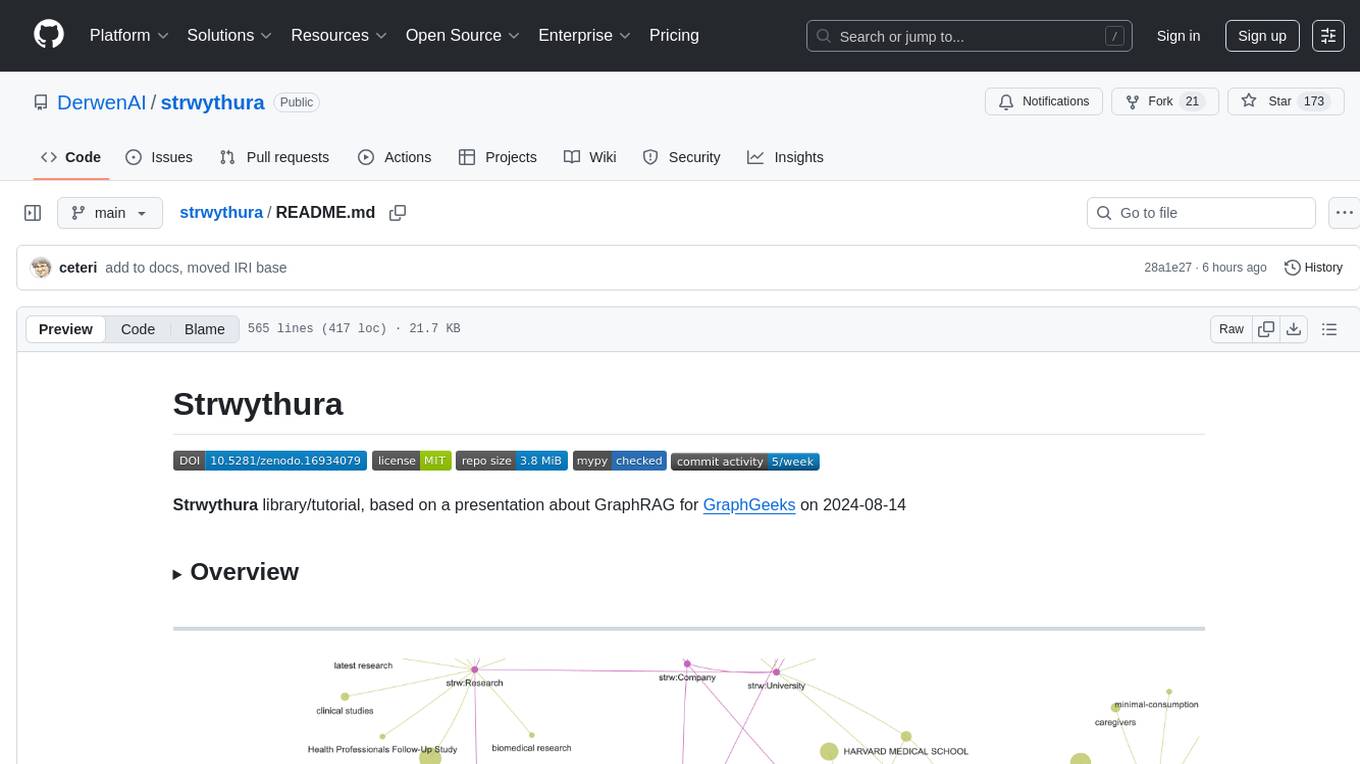Navigate to strwythura root in the breadcrumb

(x=221, y=212)
